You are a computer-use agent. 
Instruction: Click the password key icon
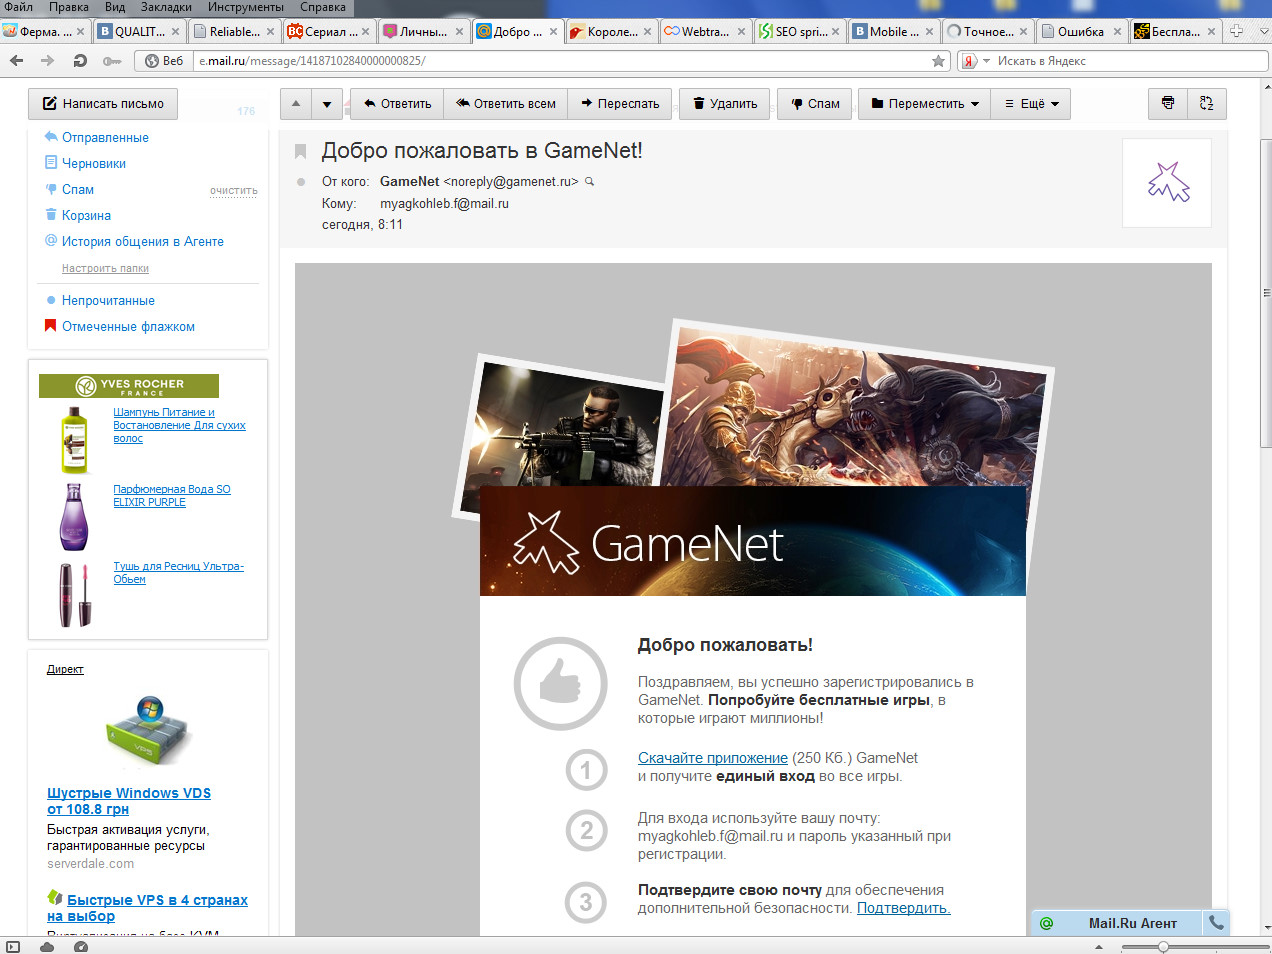coord(112,61)
